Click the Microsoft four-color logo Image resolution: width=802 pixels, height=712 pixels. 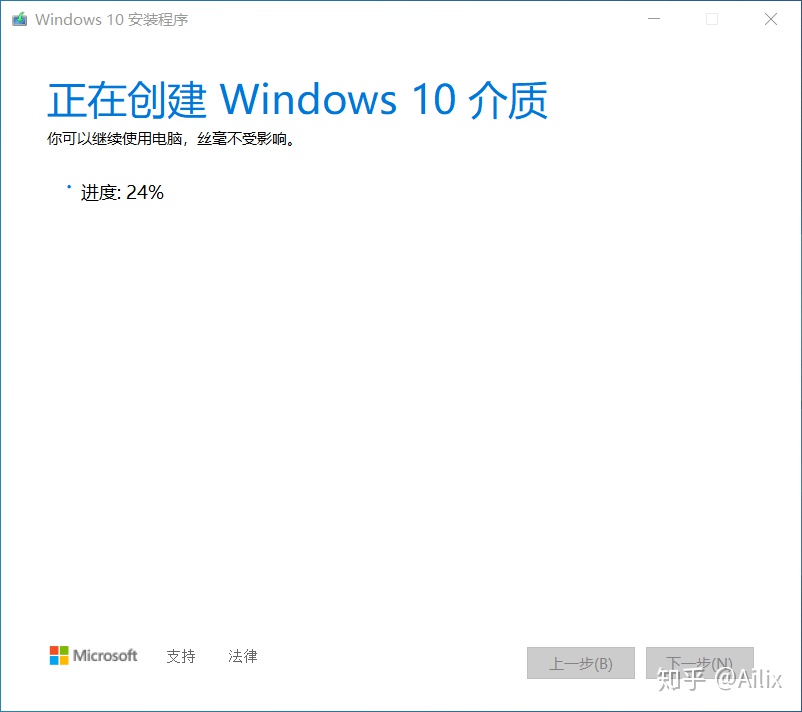pyautogui.click(x=59, y=655)
